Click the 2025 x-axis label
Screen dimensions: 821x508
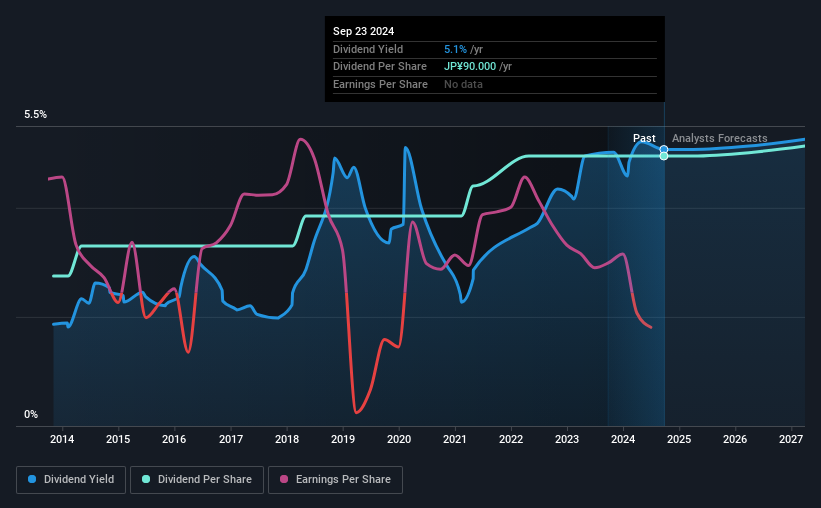(x=679, y=439)
